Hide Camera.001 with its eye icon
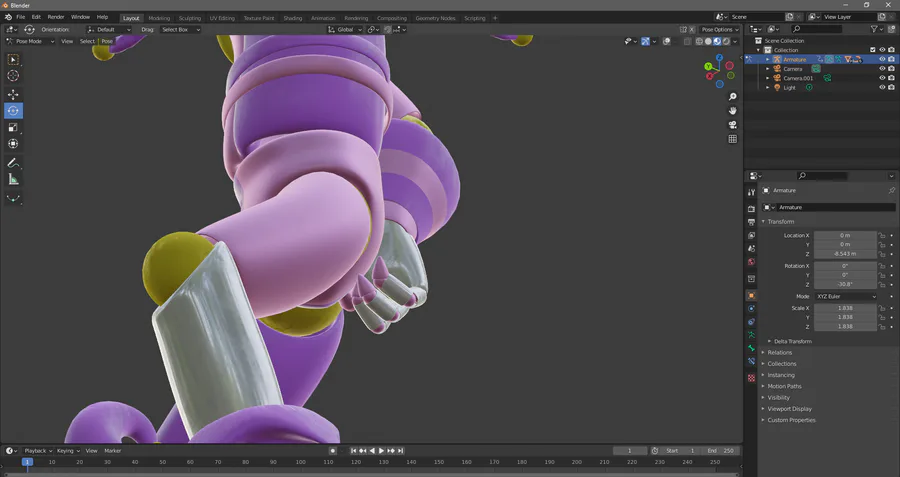Viewport: 900px width, 477px height. click(x=882, y=78)
